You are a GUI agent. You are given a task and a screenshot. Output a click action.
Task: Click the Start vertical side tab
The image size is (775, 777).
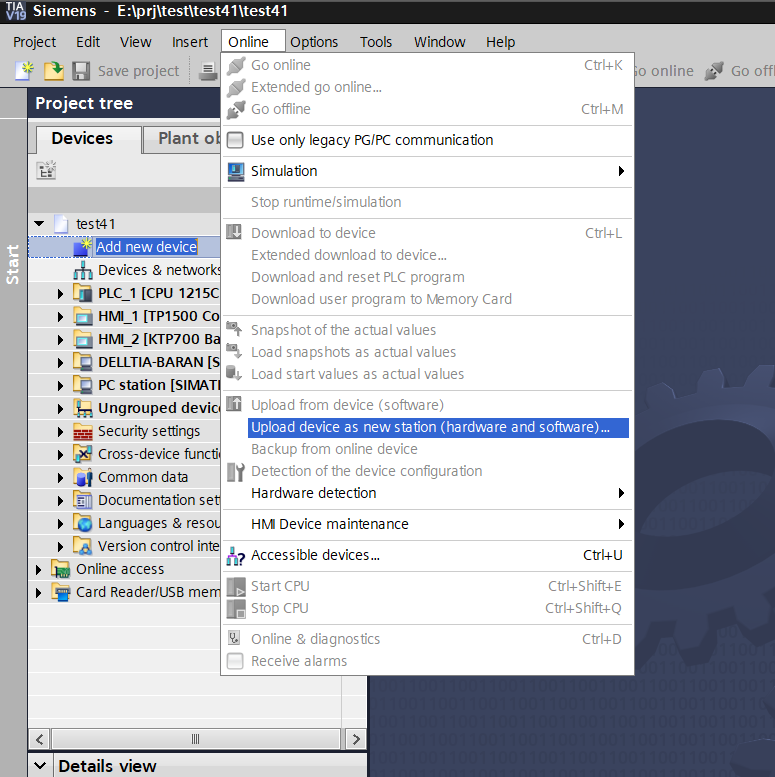(x=13, y=264)
